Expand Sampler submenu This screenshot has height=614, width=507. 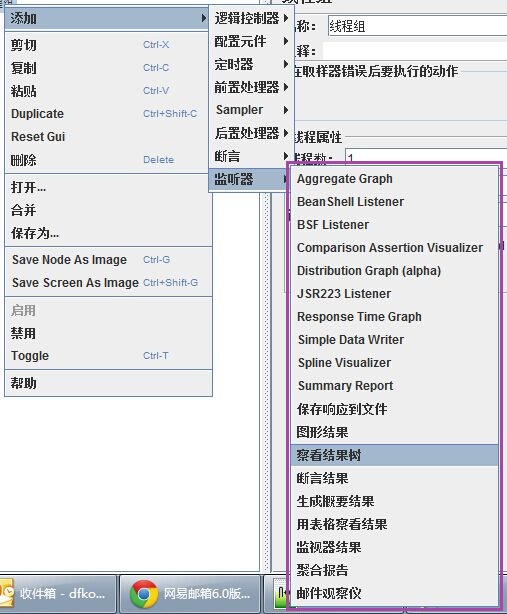coord(251,110)
